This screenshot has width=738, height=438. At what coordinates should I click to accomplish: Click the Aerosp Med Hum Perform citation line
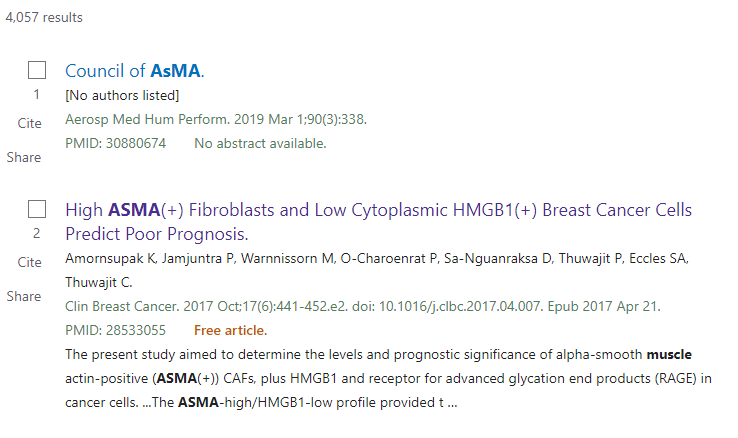tap(216, 119)
